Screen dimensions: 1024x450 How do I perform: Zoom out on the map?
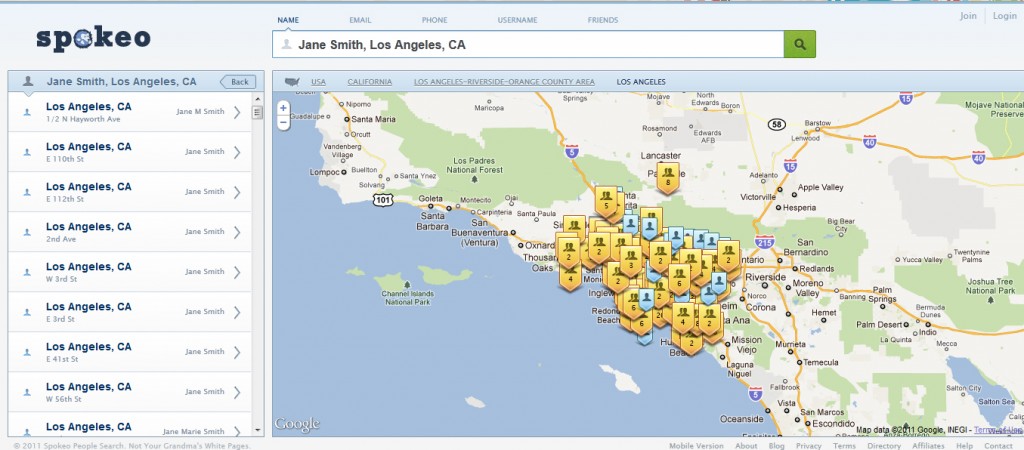[x=283, y=122]
